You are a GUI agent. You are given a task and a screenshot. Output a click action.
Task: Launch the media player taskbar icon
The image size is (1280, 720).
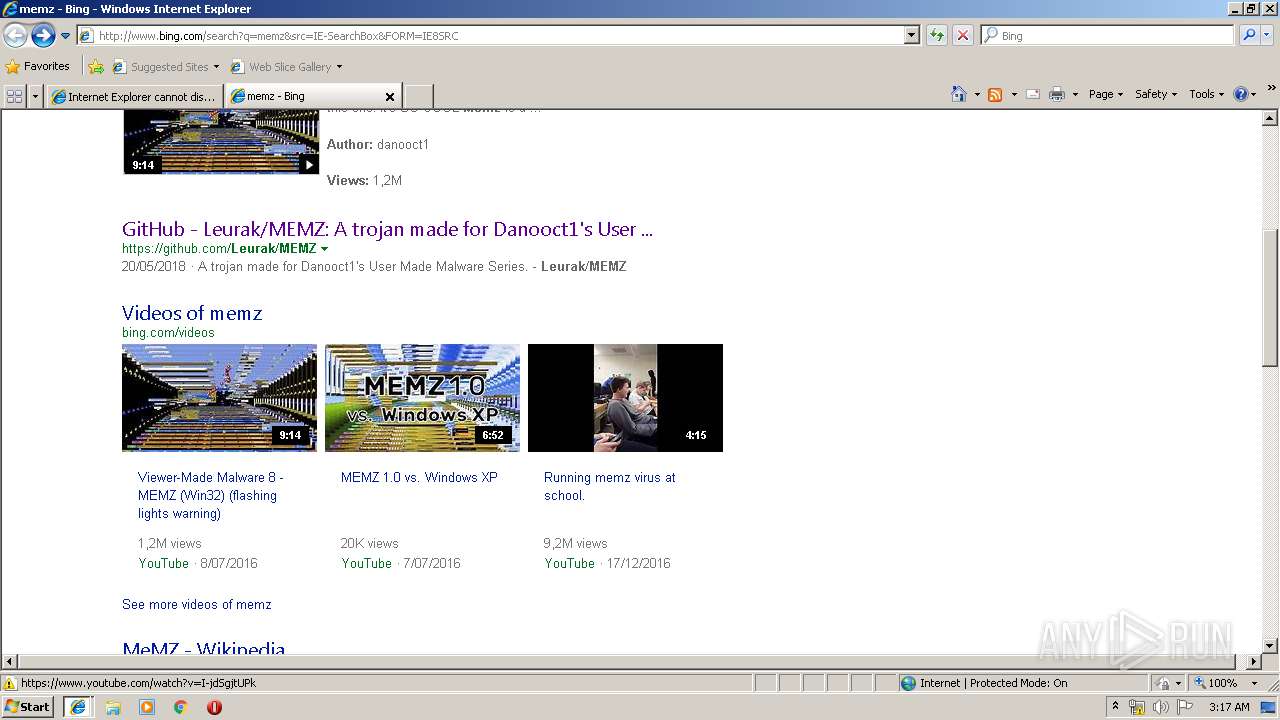pos(147,707)
